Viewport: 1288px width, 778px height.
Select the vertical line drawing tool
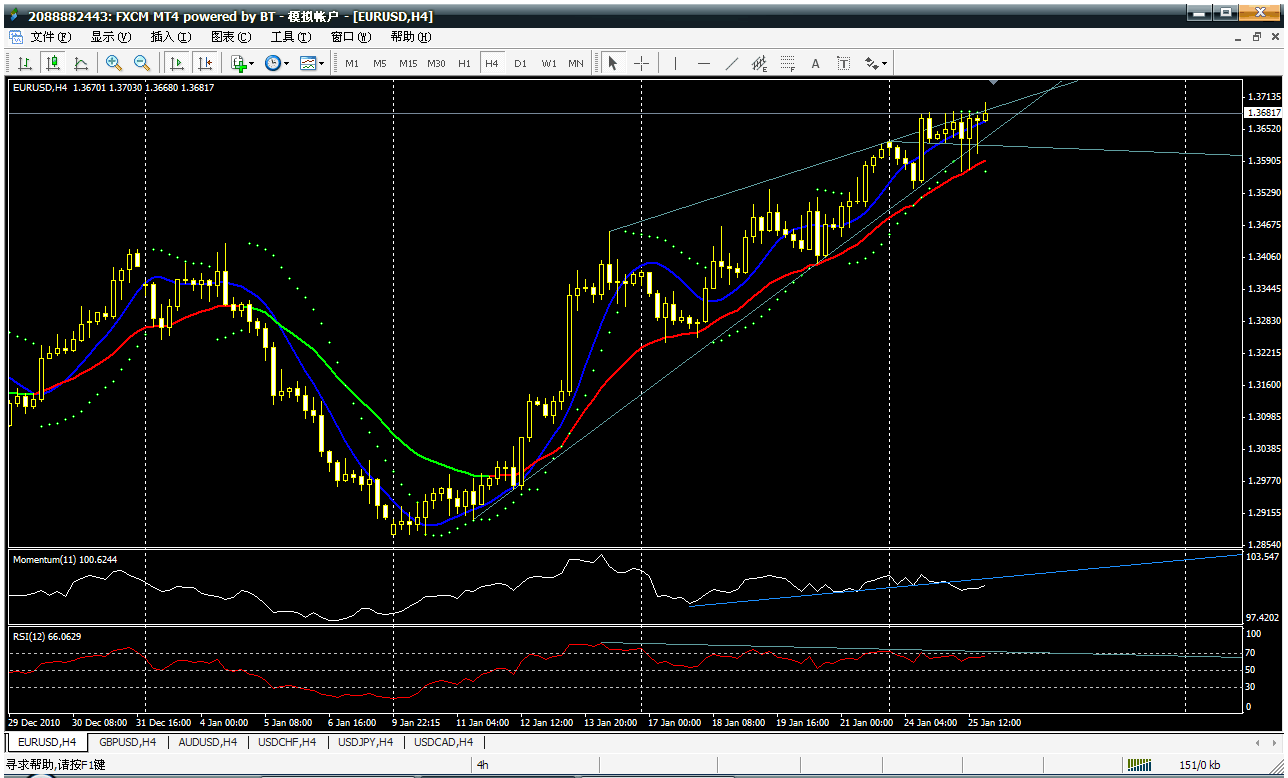(676, 63)
